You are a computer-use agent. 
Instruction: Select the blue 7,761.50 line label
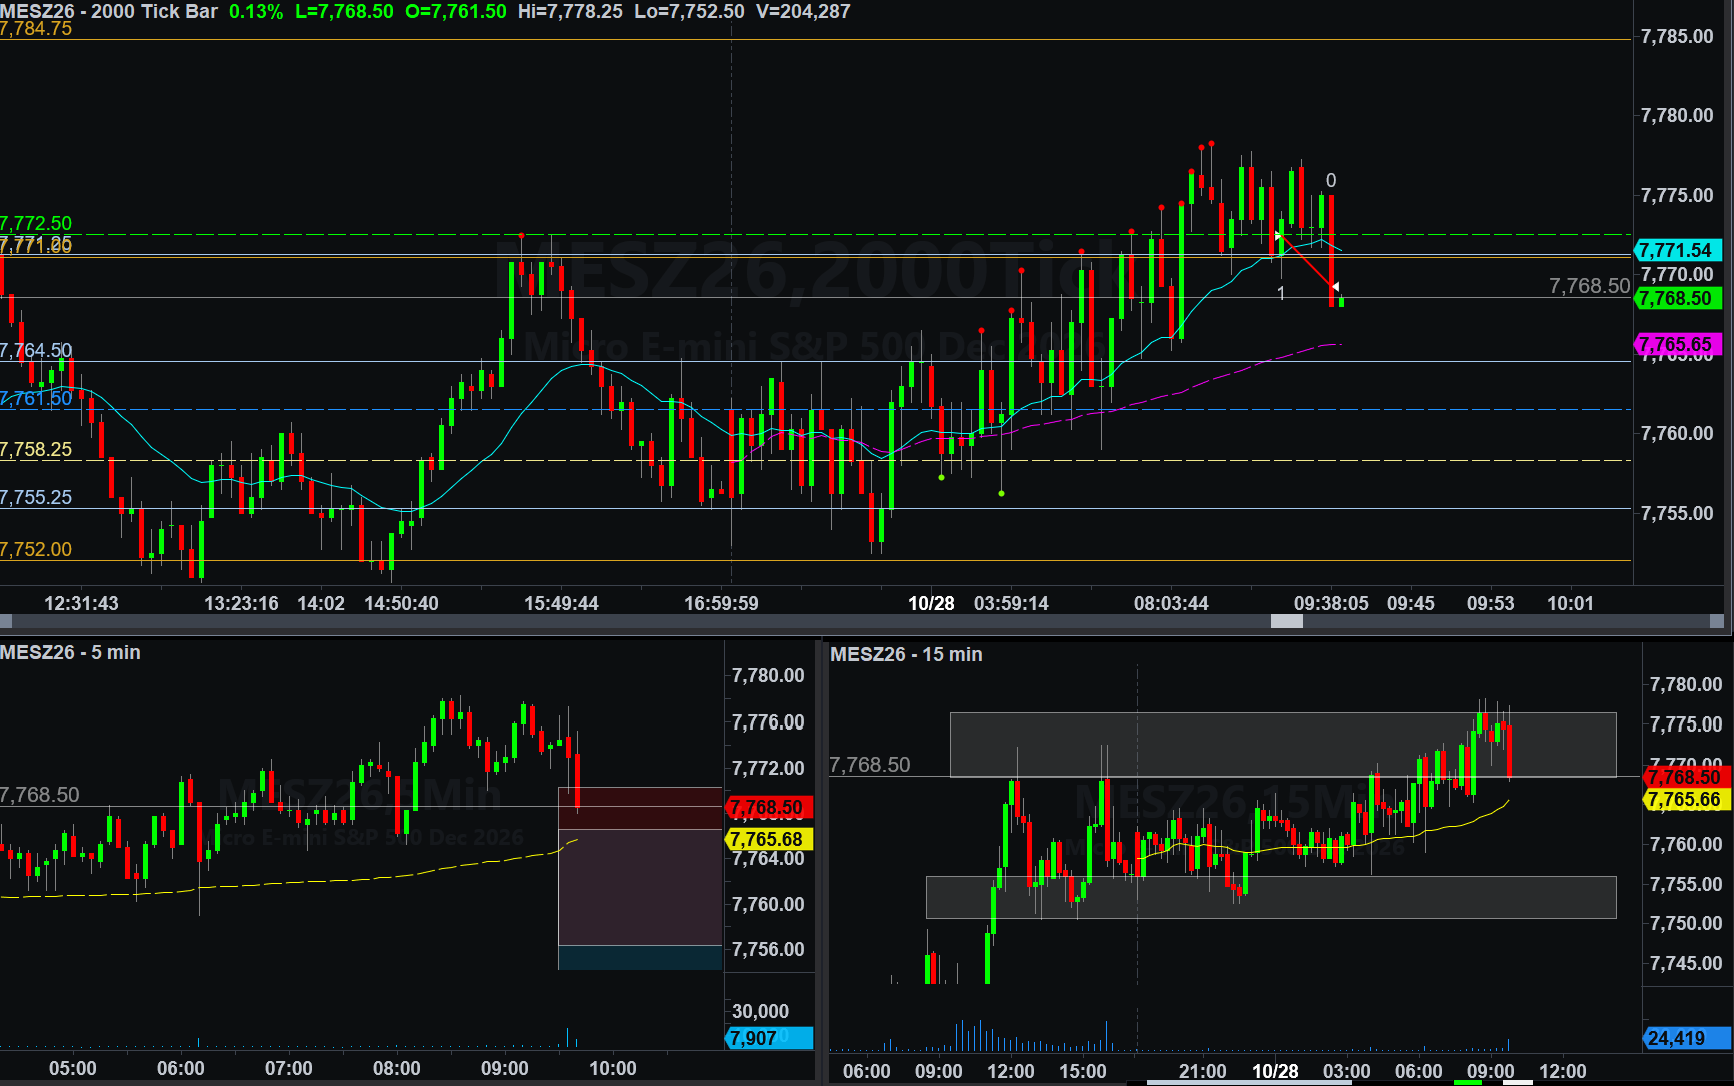coord(36,398)
